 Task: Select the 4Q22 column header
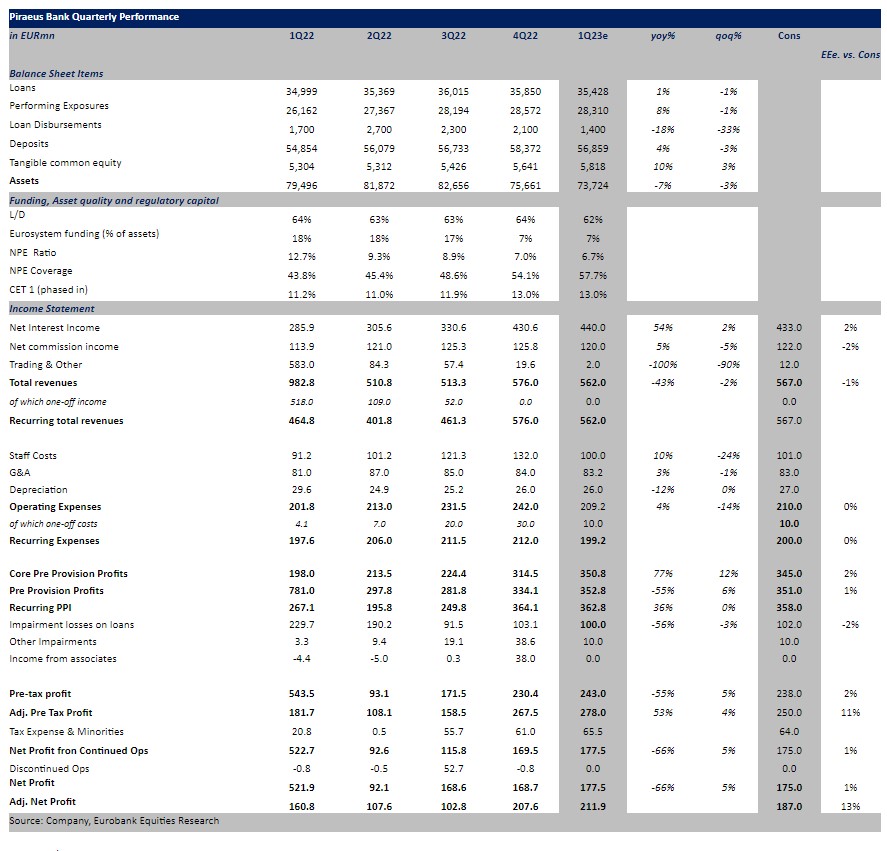tap(526, 36)
